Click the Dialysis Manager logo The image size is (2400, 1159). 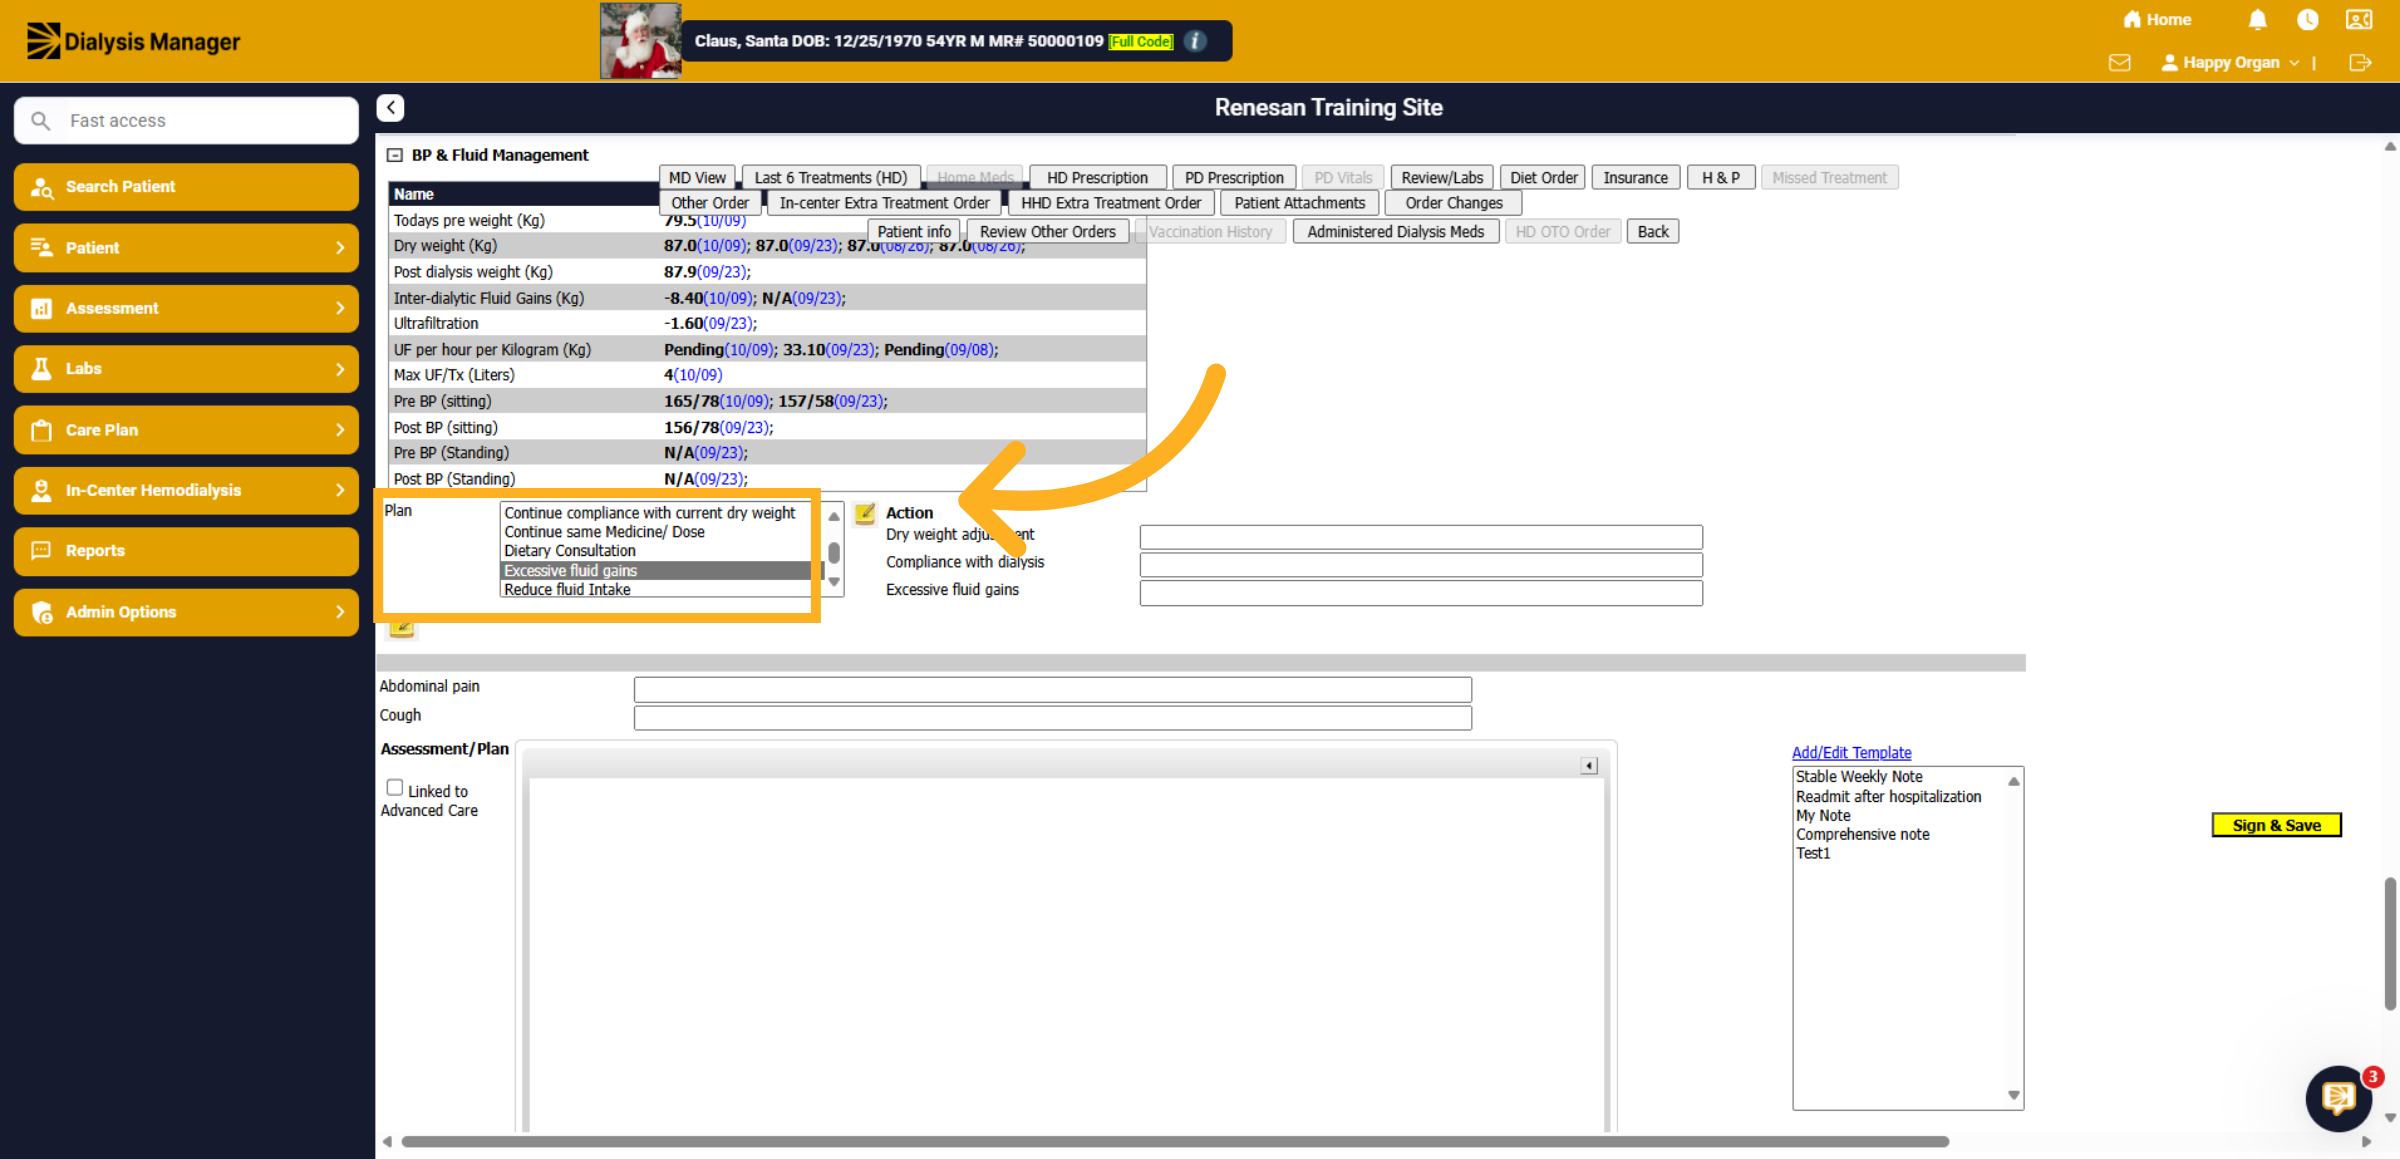tap(133, 41)
